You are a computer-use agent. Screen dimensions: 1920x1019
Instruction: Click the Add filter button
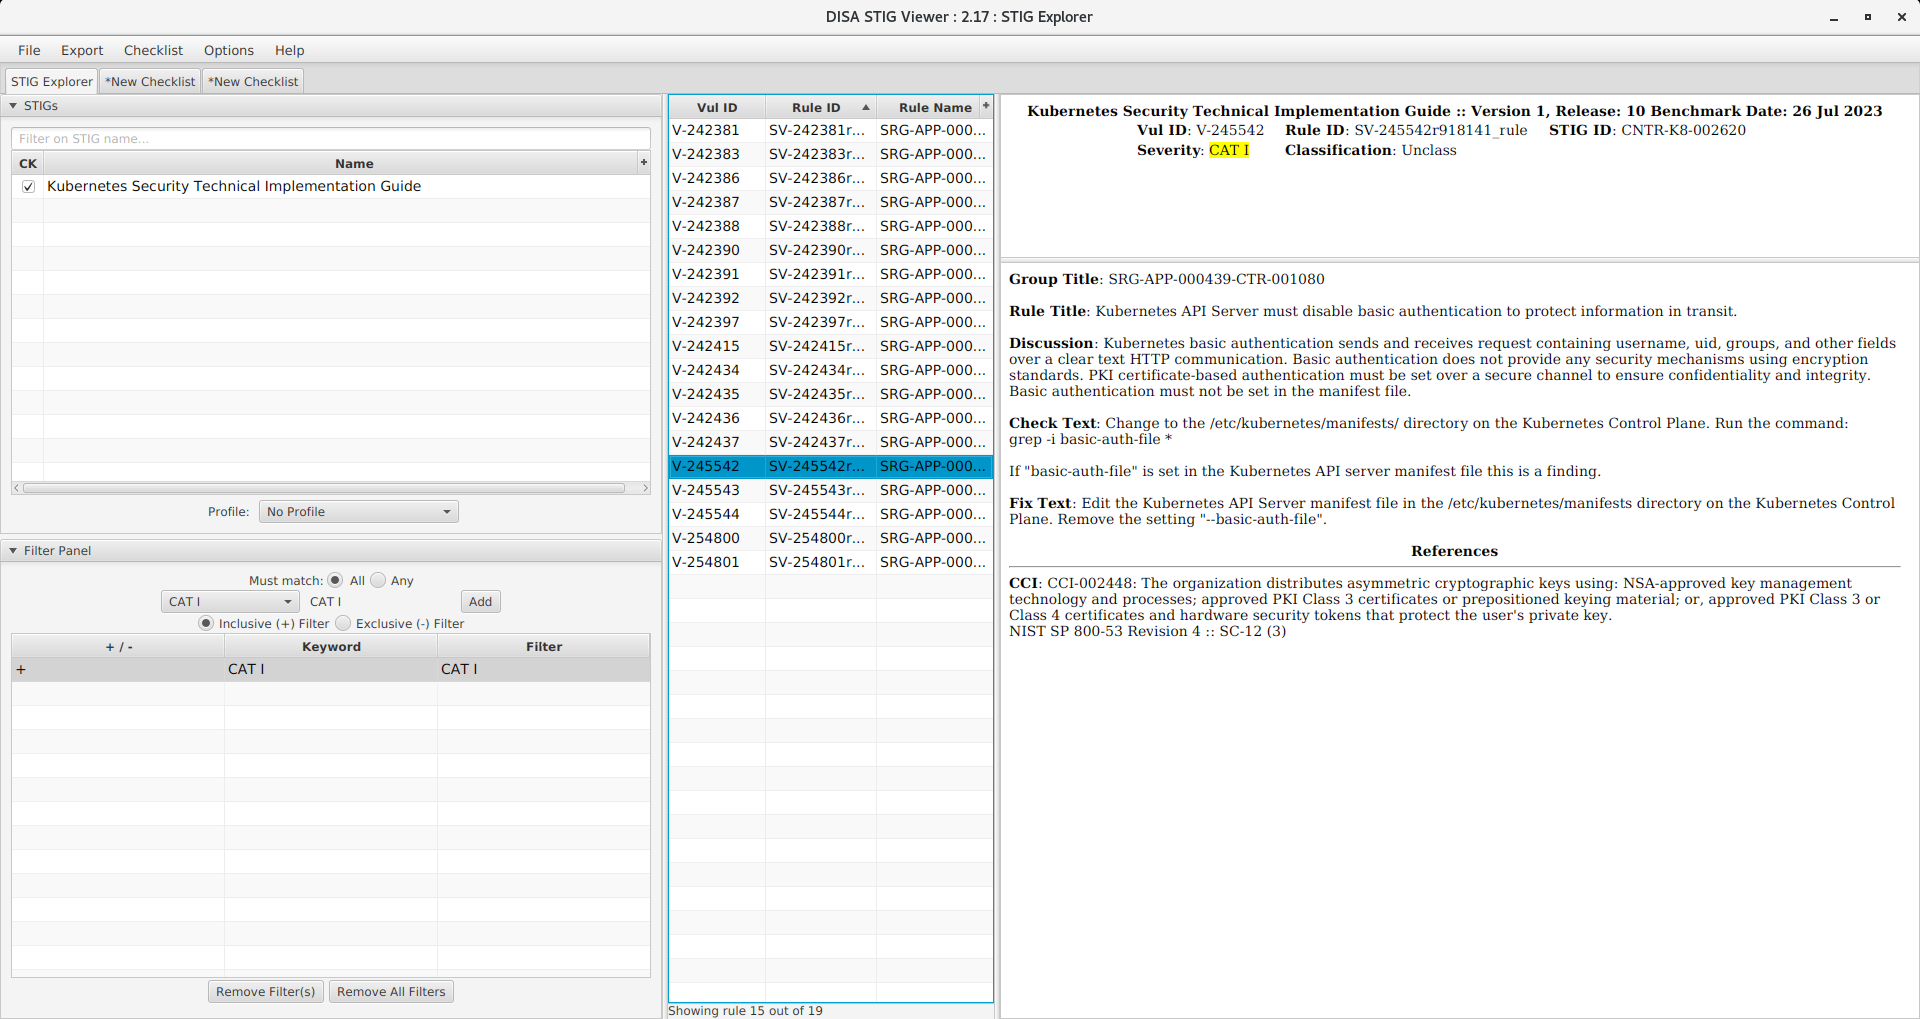pos(480,602)
